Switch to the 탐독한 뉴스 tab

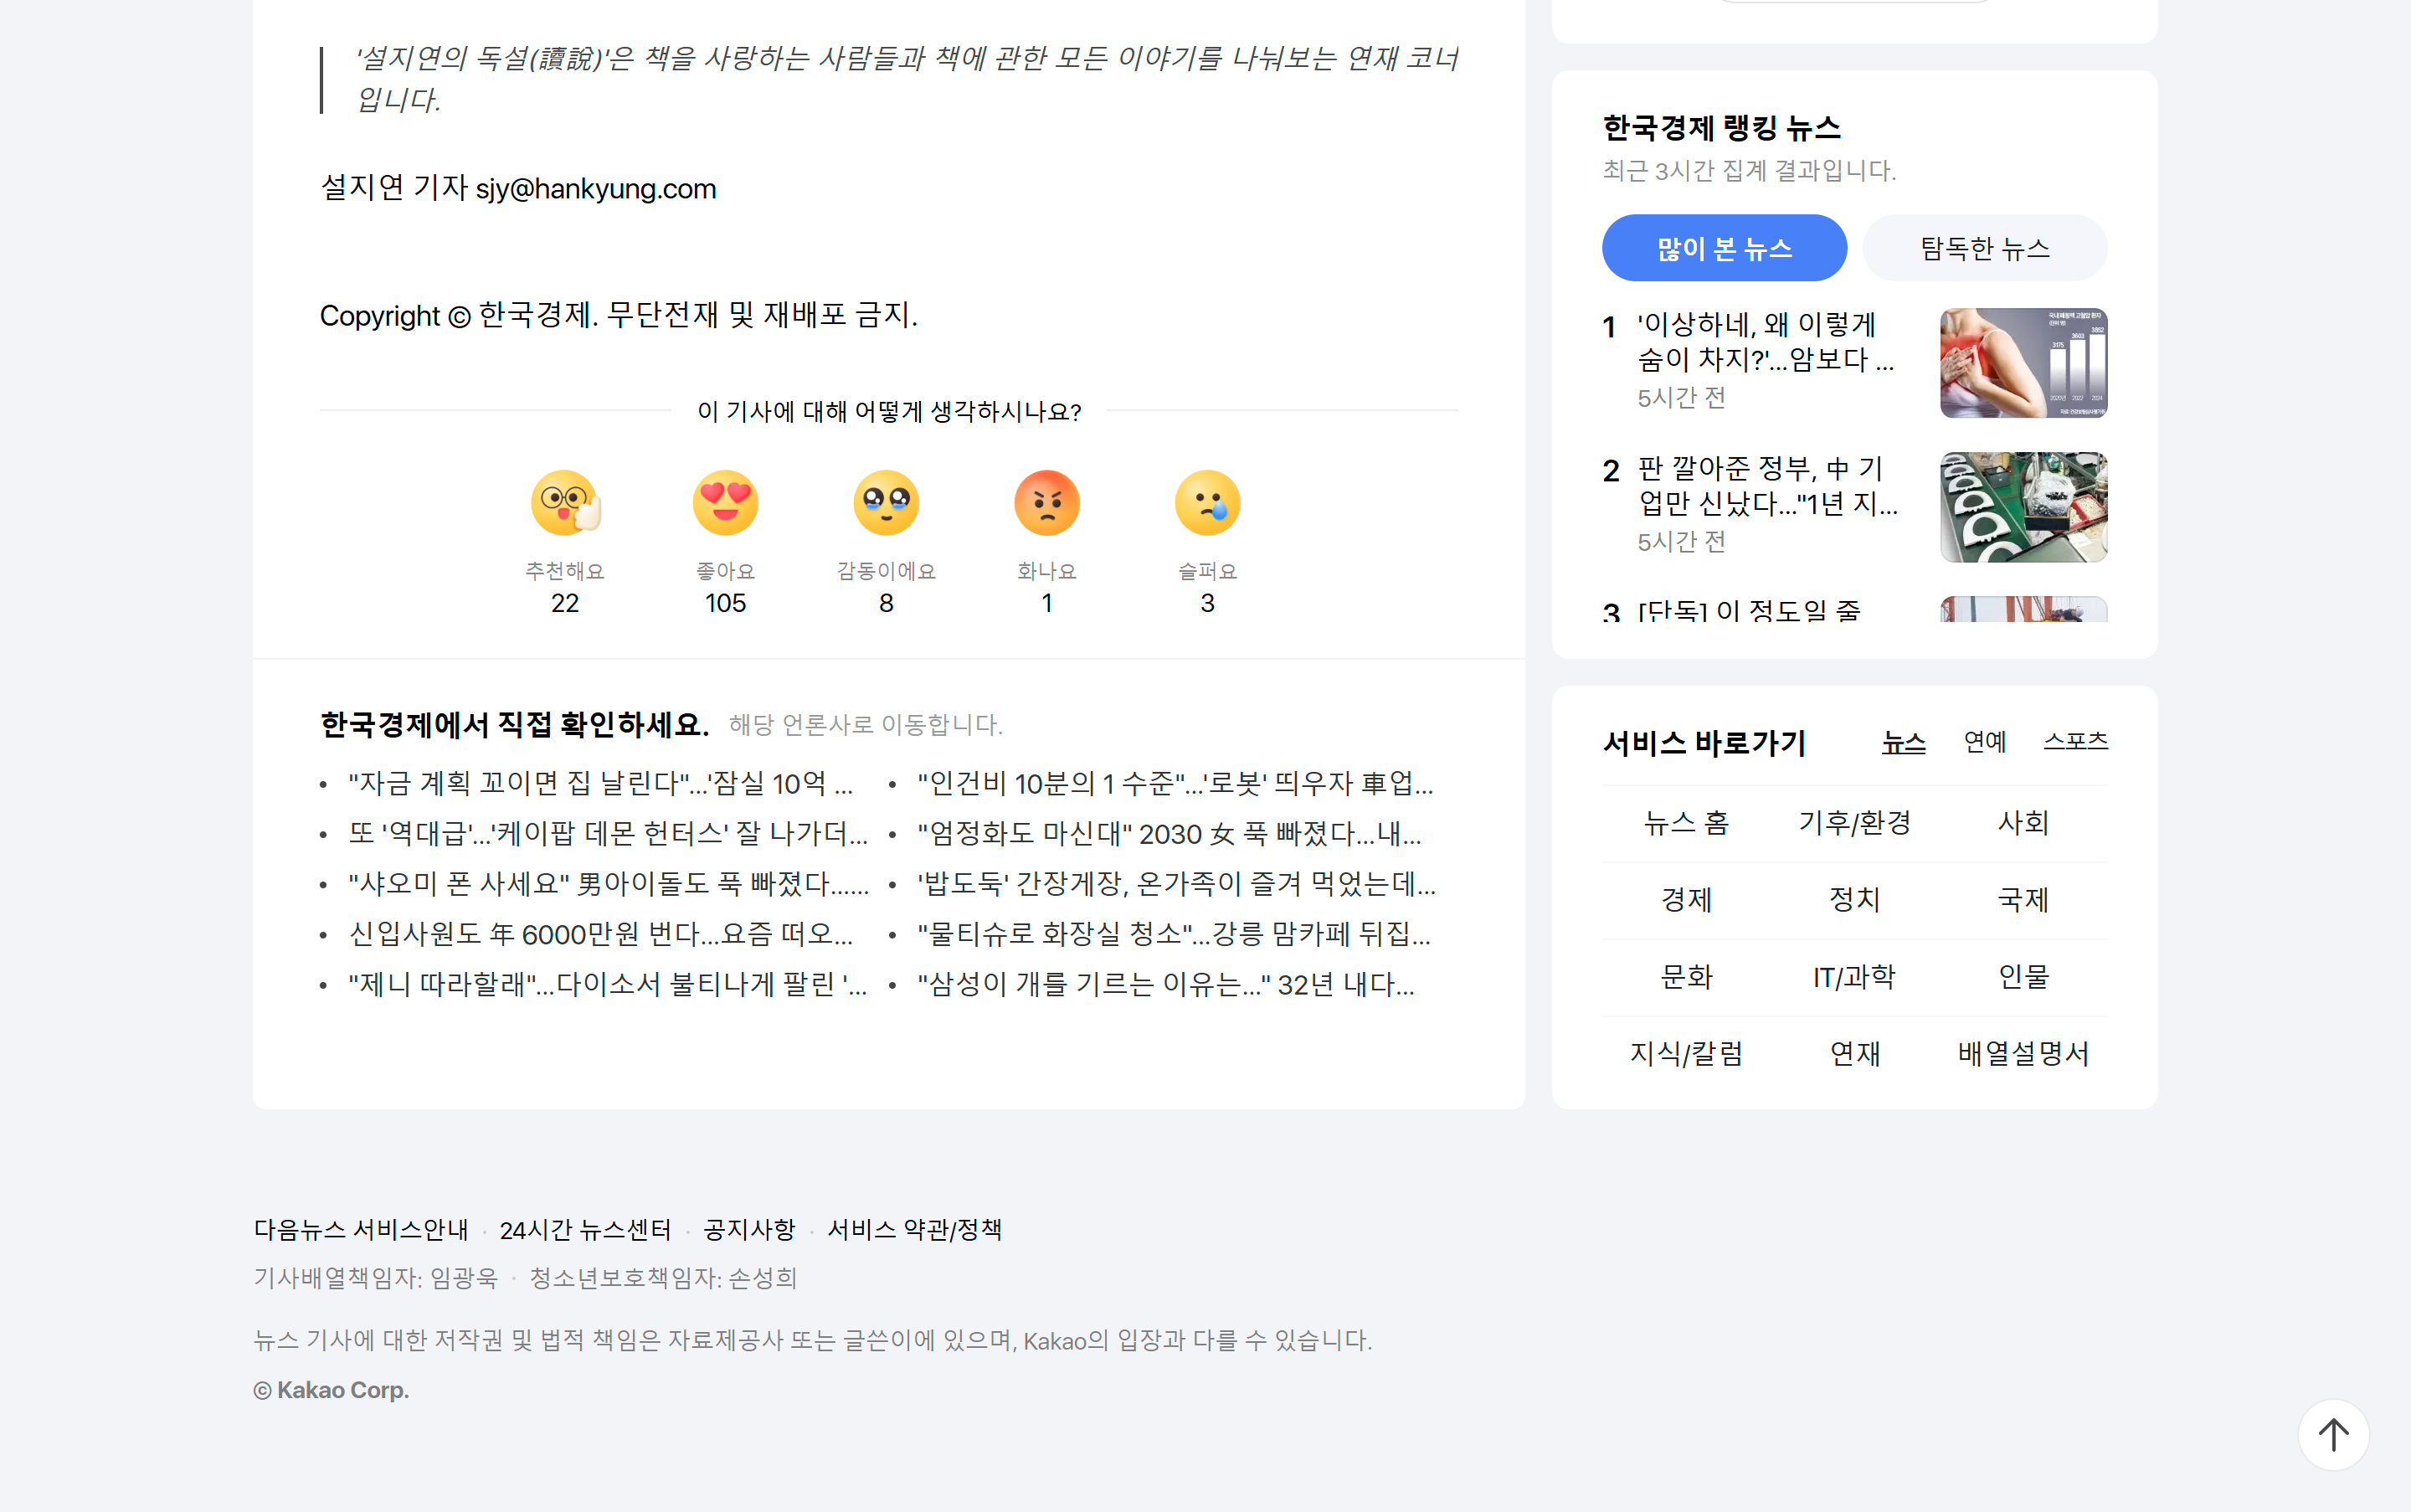point(1984,248)
